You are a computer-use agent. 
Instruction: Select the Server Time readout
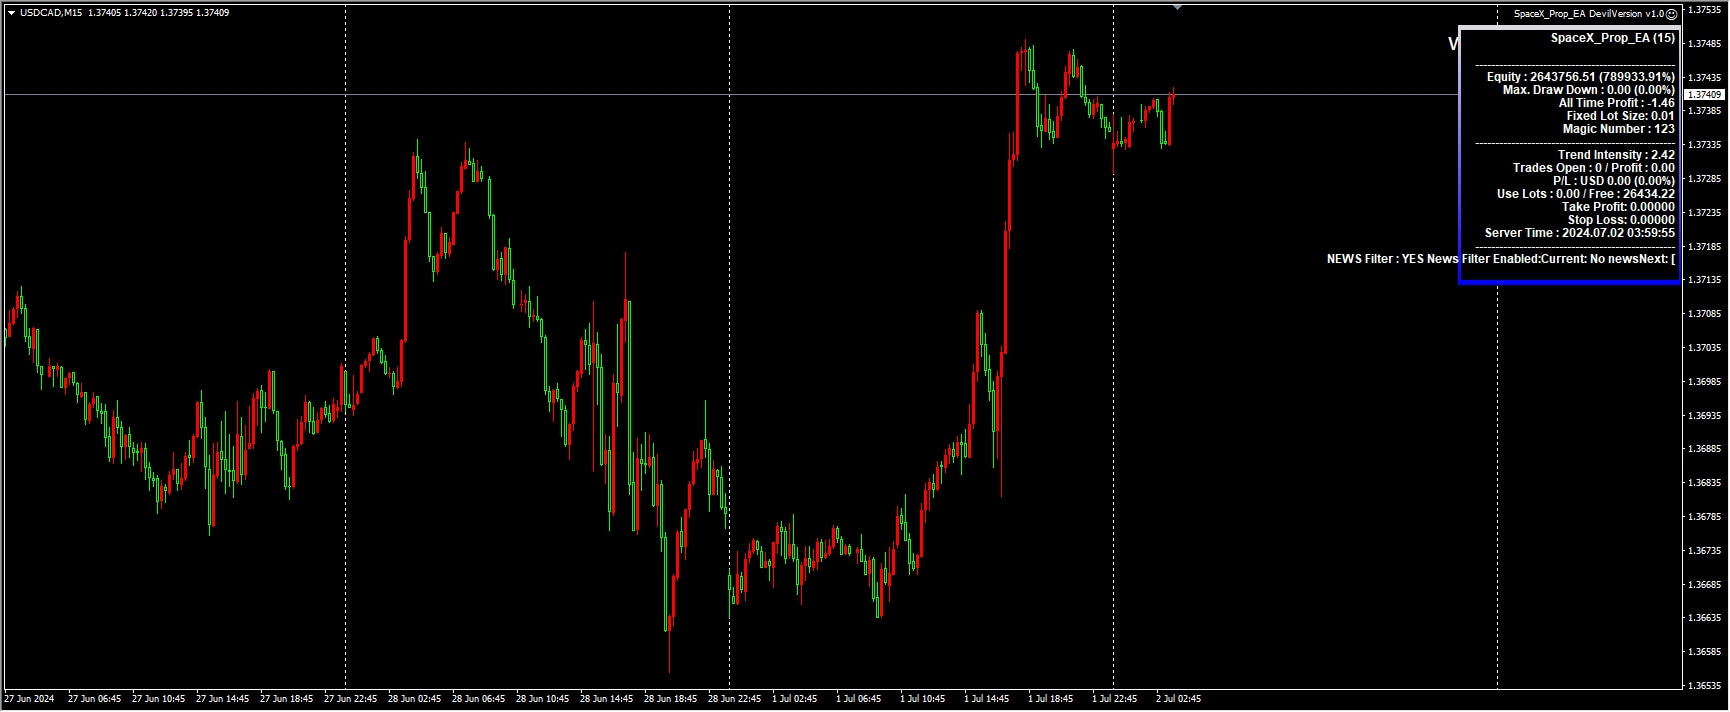coord(1579,233)
